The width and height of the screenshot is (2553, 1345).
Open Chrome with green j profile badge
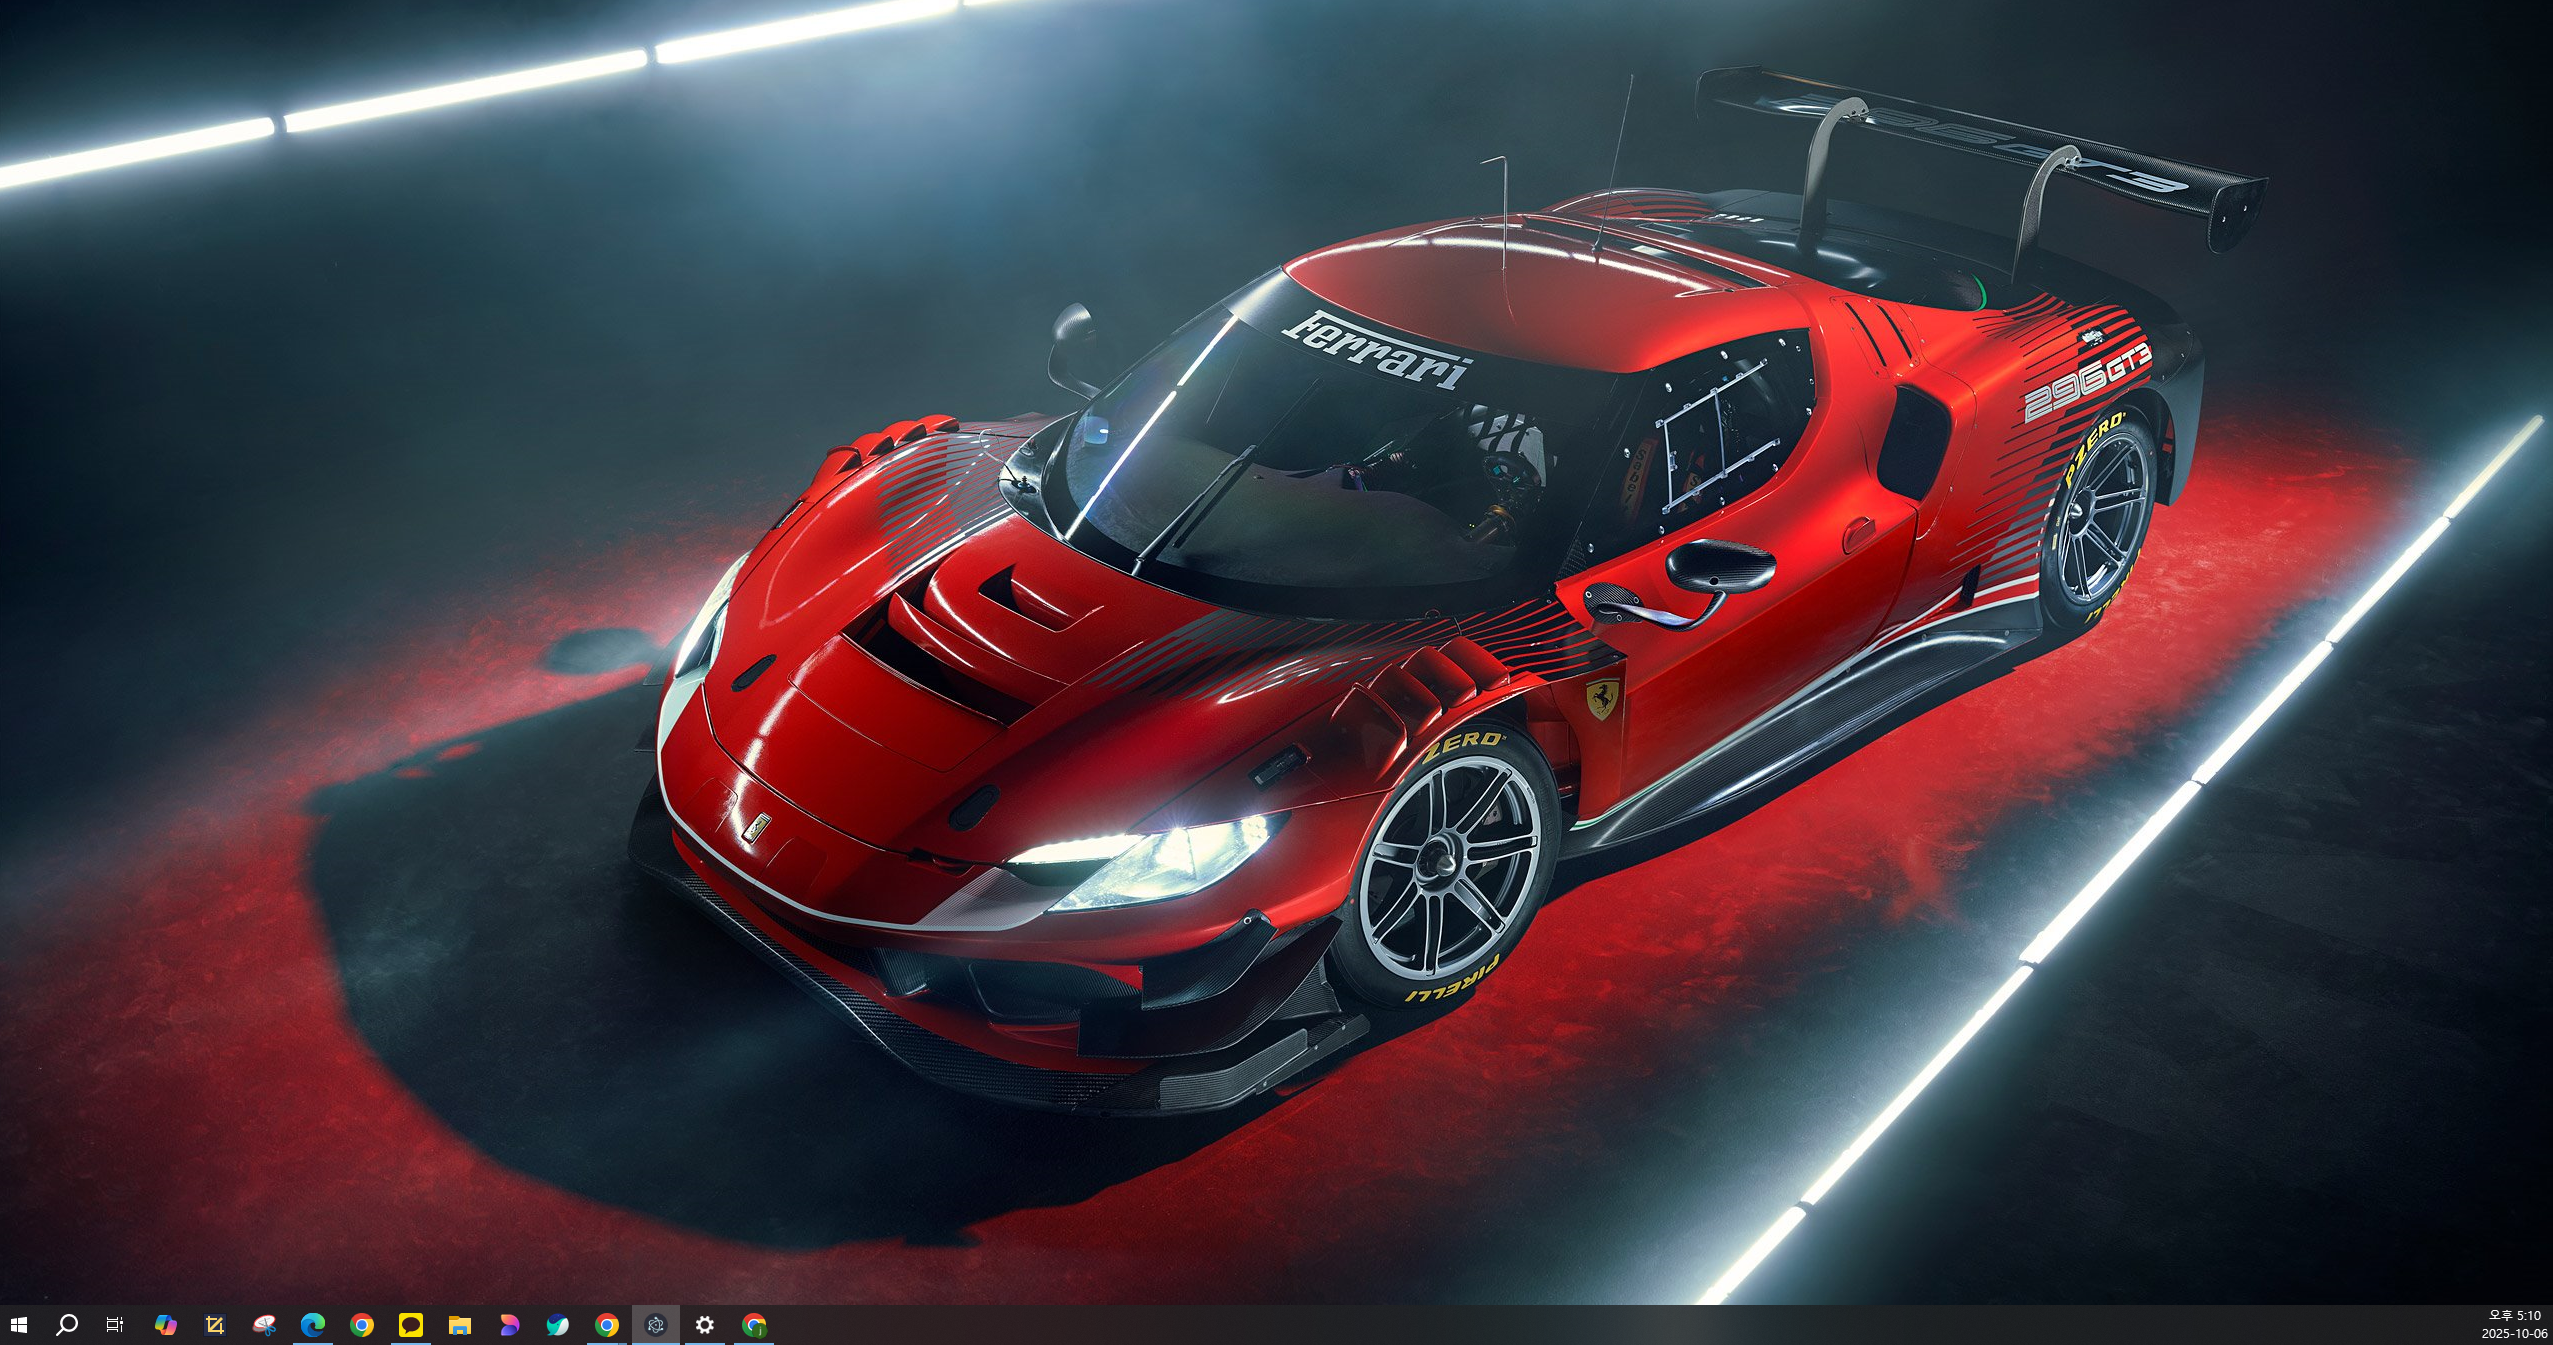[754, 1325]
